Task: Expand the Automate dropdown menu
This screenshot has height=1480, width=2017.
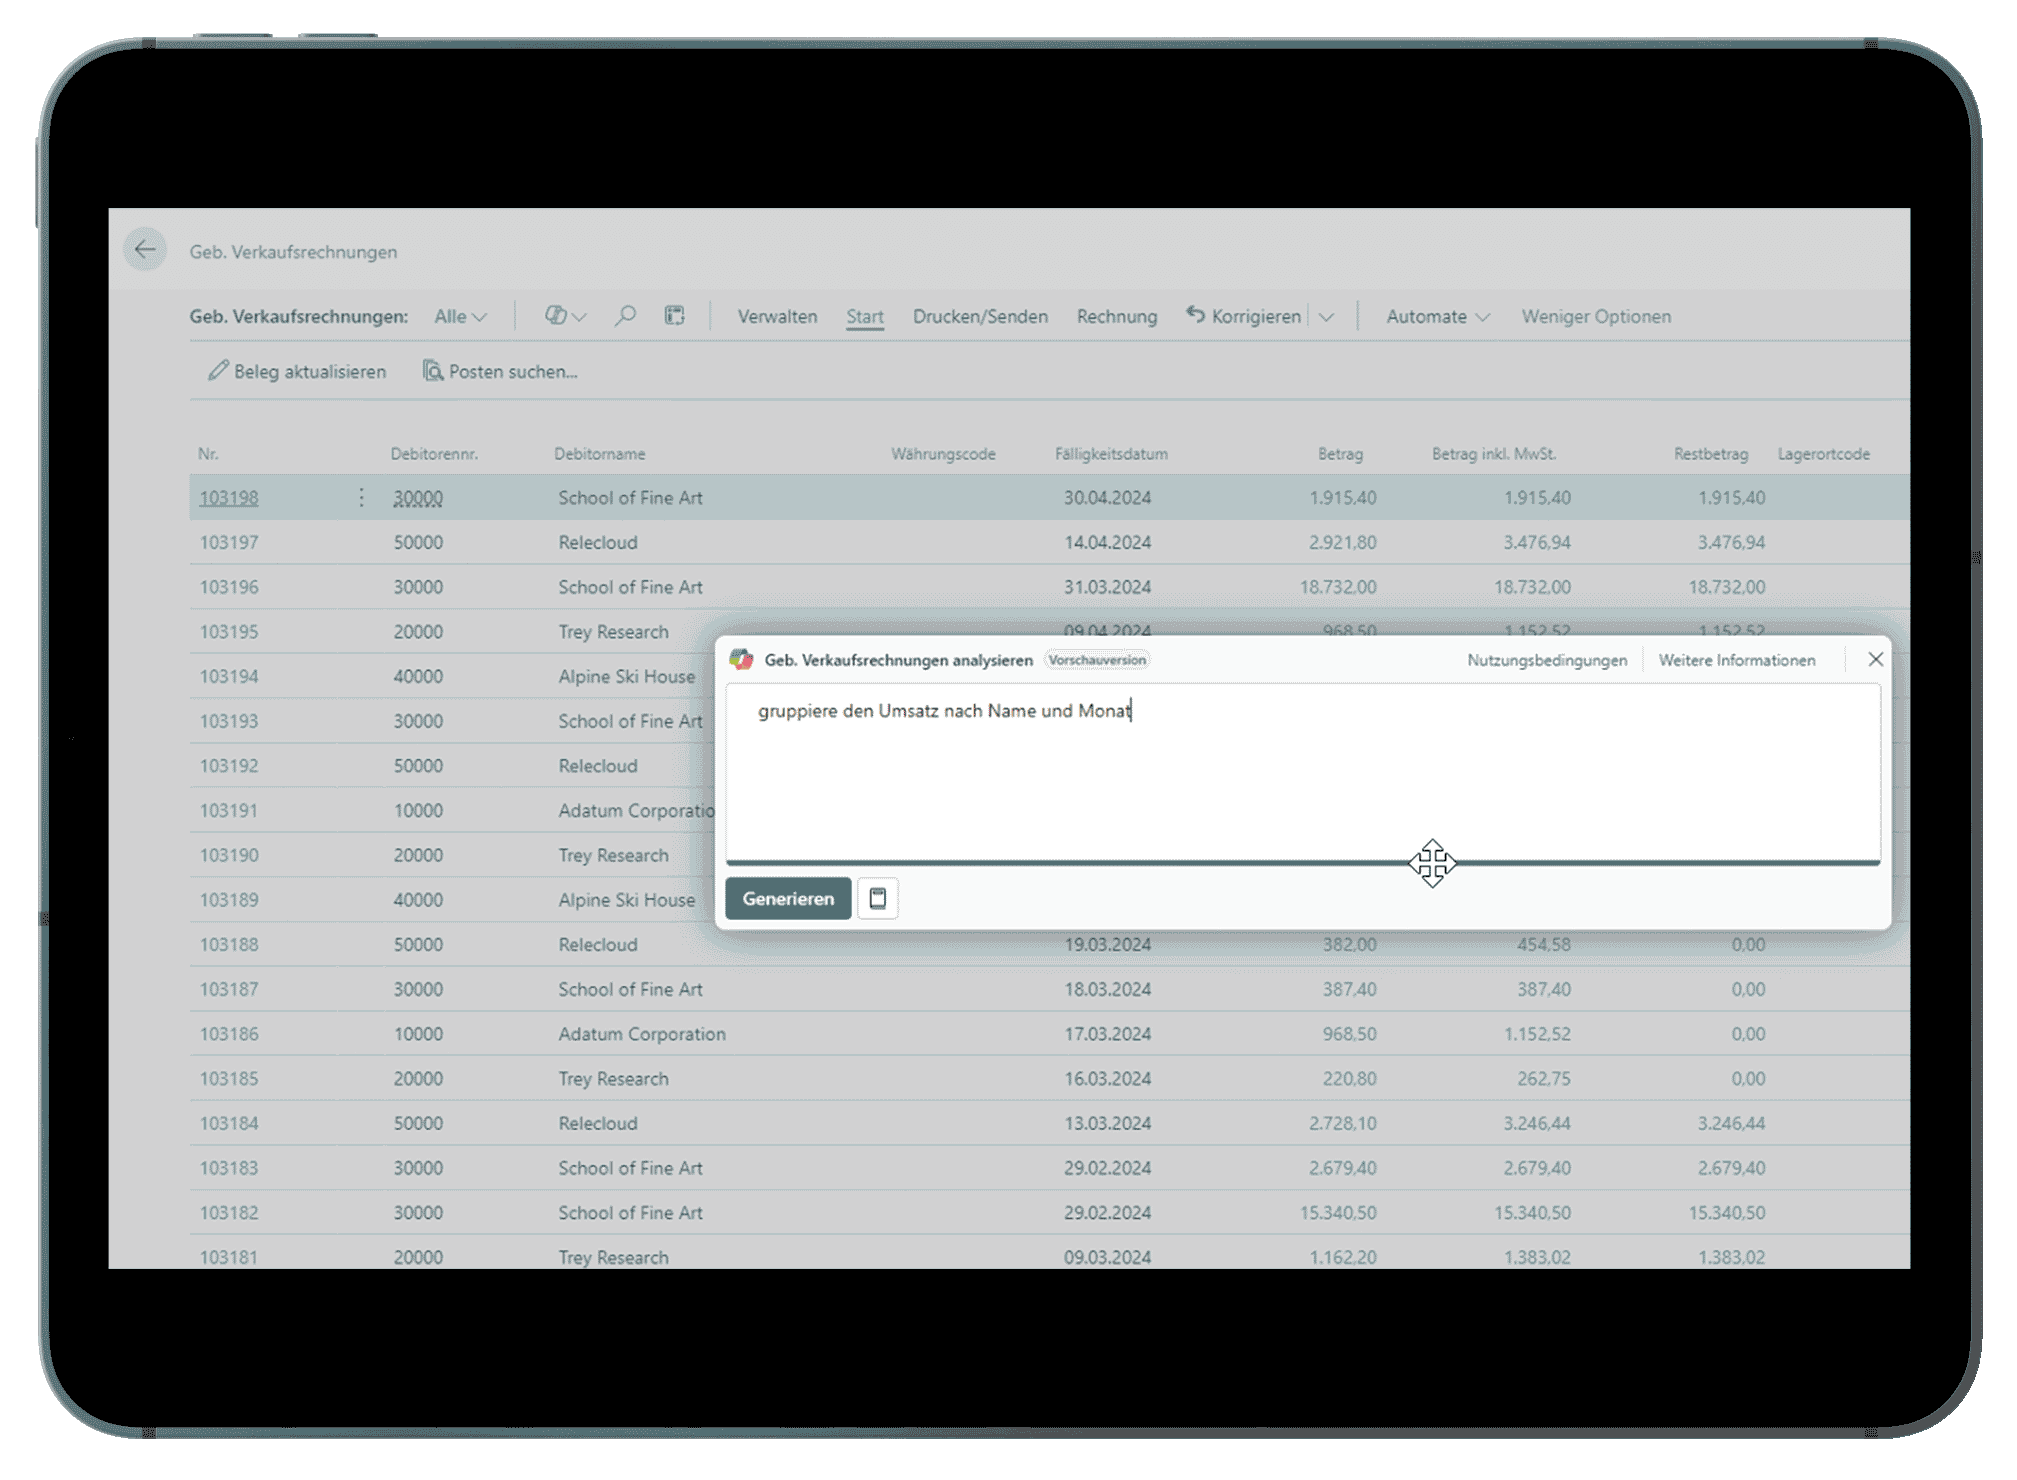Action: click(x=1437, y=316)
